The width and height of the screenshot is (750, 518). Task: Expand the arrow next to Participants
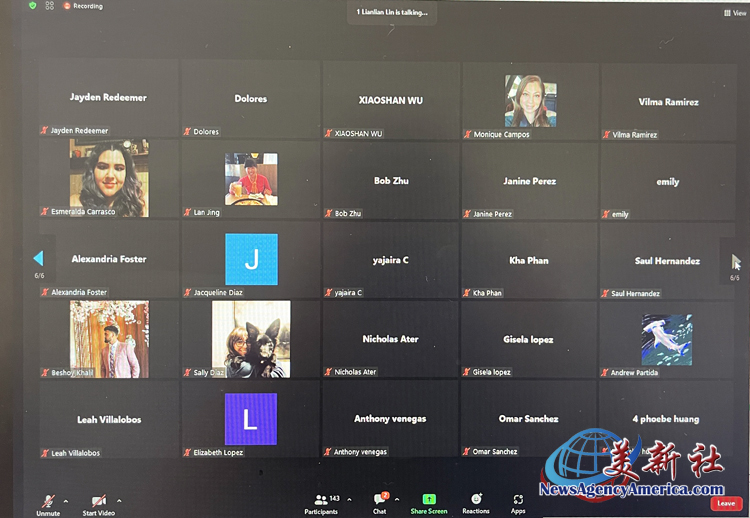349,500
